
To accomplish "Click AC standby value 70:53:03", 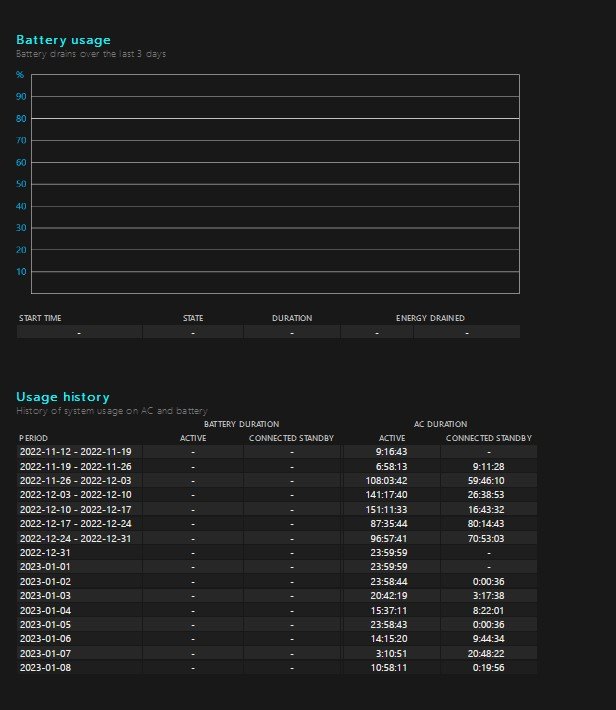I will point(486,538).
